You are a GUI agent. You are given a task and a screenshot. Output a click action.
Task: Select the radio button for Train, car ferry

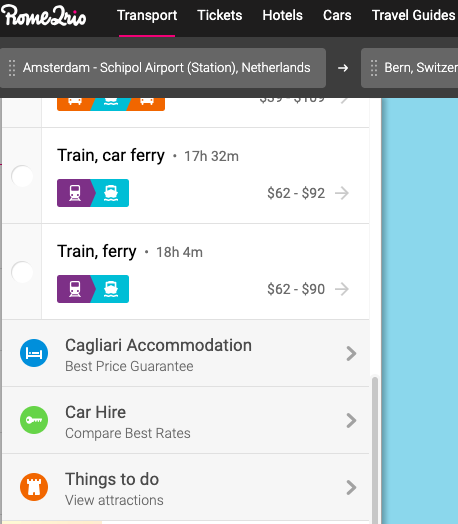coord(22,176)
